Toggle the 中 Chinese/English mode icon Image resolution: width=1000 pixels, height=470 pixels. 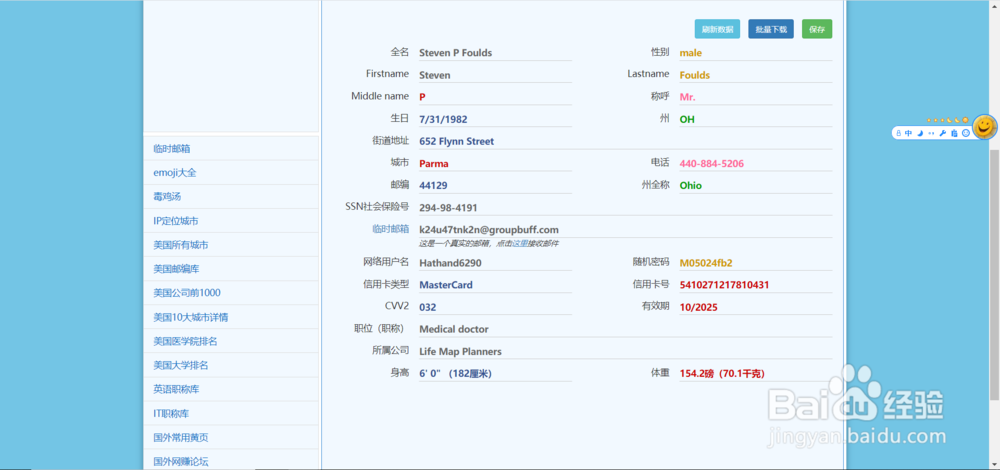tap(908, 133)
